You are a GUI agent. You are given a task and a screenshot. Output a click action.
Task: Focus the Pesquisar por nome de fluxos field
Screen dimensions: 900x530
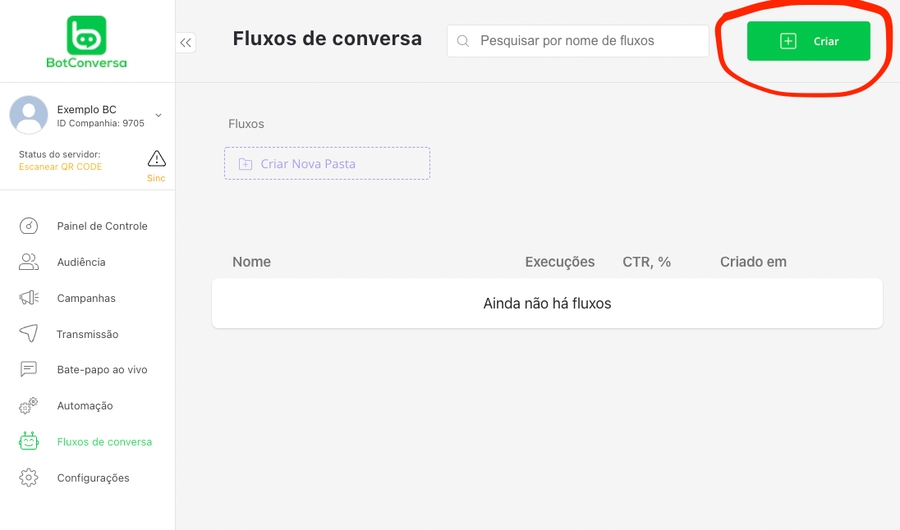coord(590,41)
